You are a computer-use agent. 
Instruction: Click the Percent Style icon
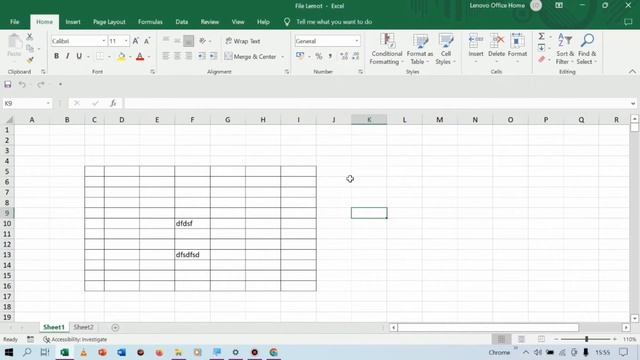[319, 56]
